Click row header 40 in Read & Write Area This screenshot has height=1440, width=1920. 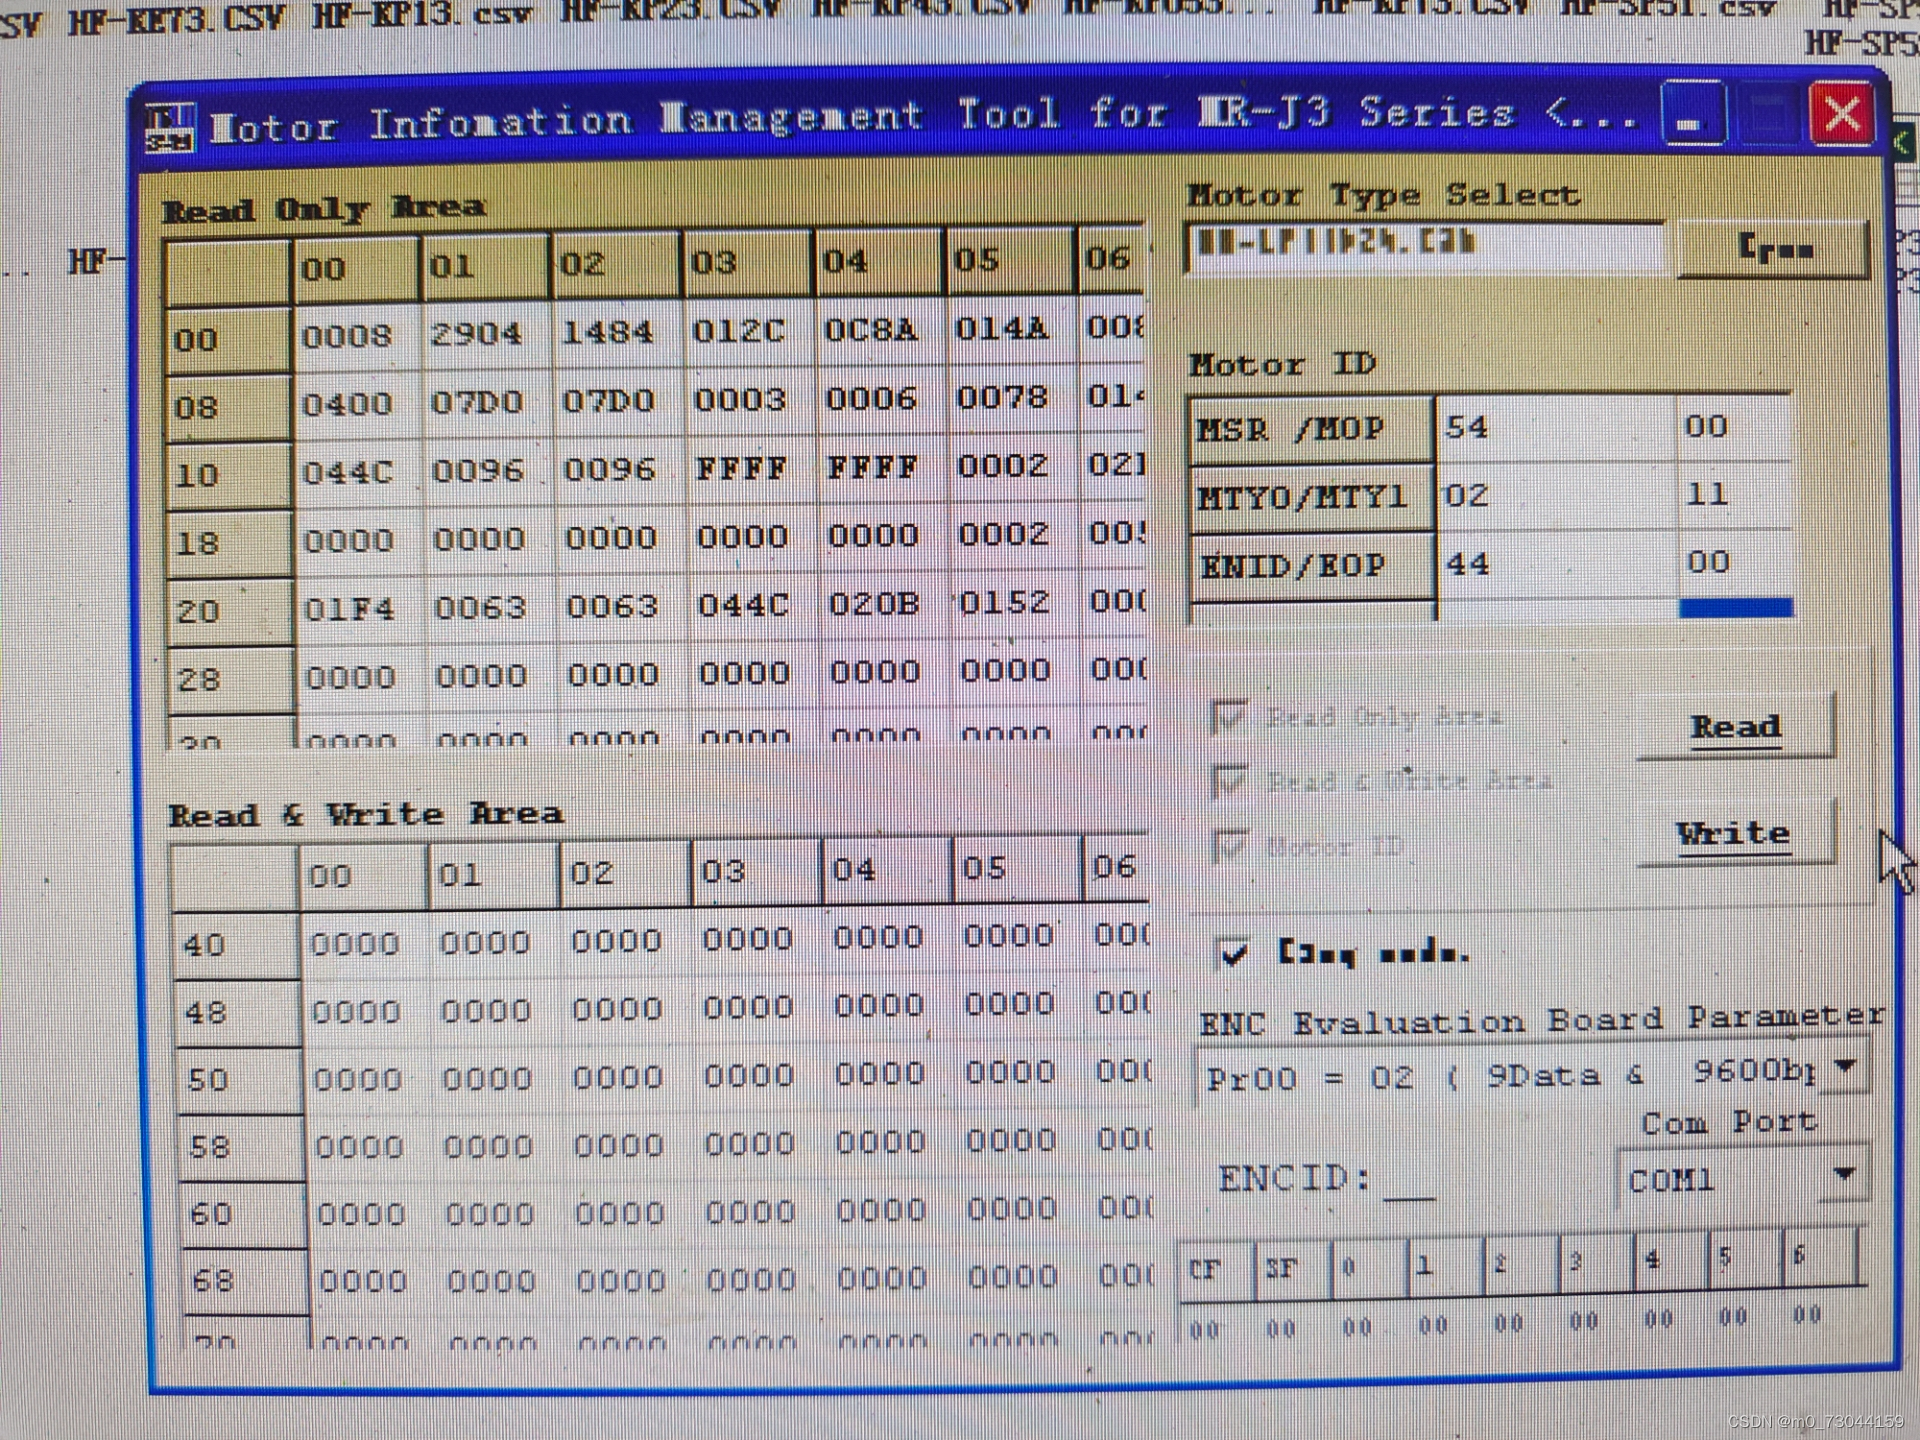pyautogui.click(x=236, y=945)
